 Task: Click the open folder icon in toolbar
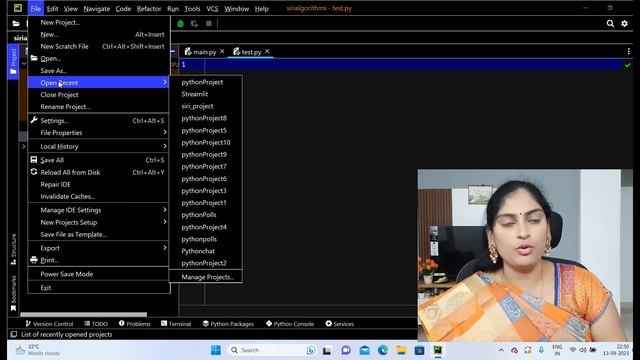(16, 24)
